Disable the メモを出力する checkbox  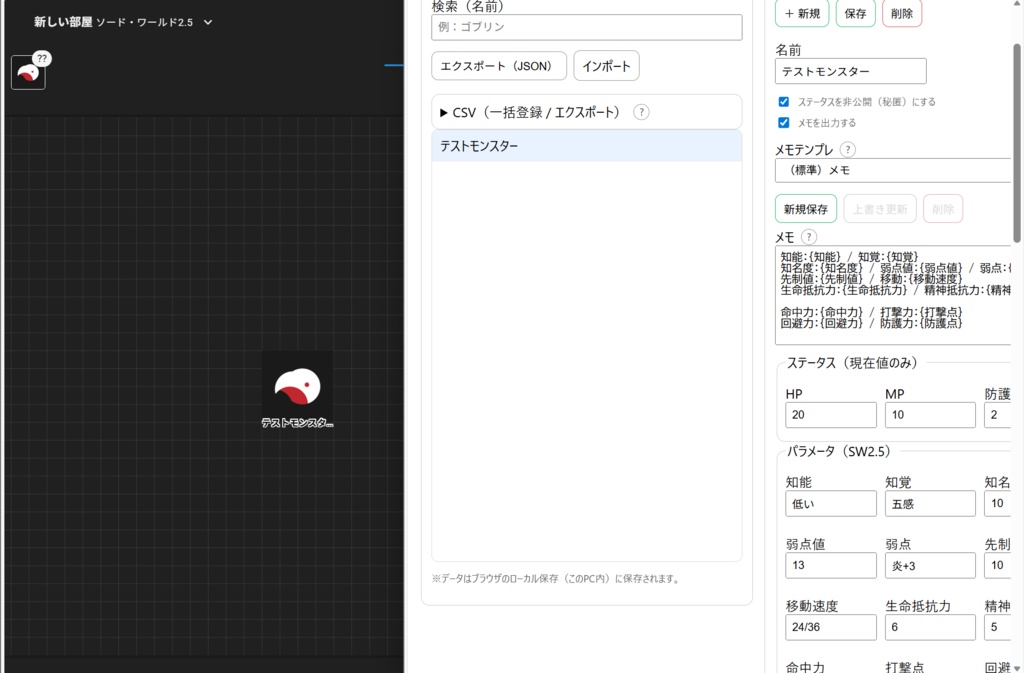click(x=784, y=122)
